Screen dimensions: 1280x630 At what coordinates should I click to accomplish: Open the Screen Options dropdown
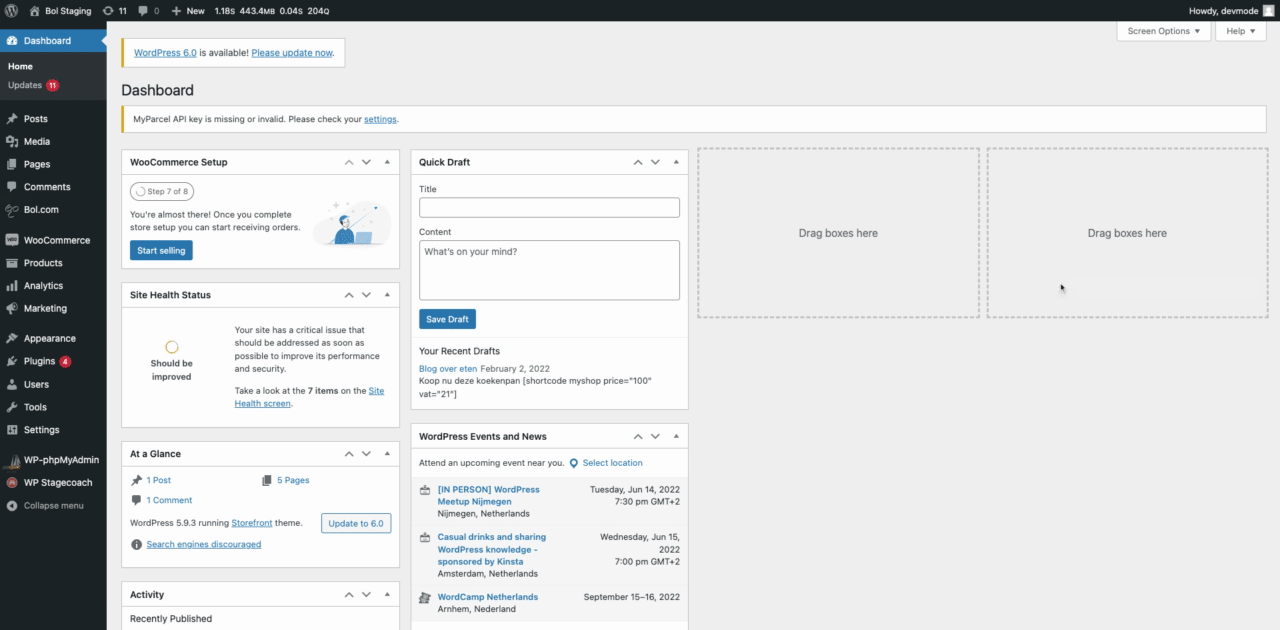1163,31
